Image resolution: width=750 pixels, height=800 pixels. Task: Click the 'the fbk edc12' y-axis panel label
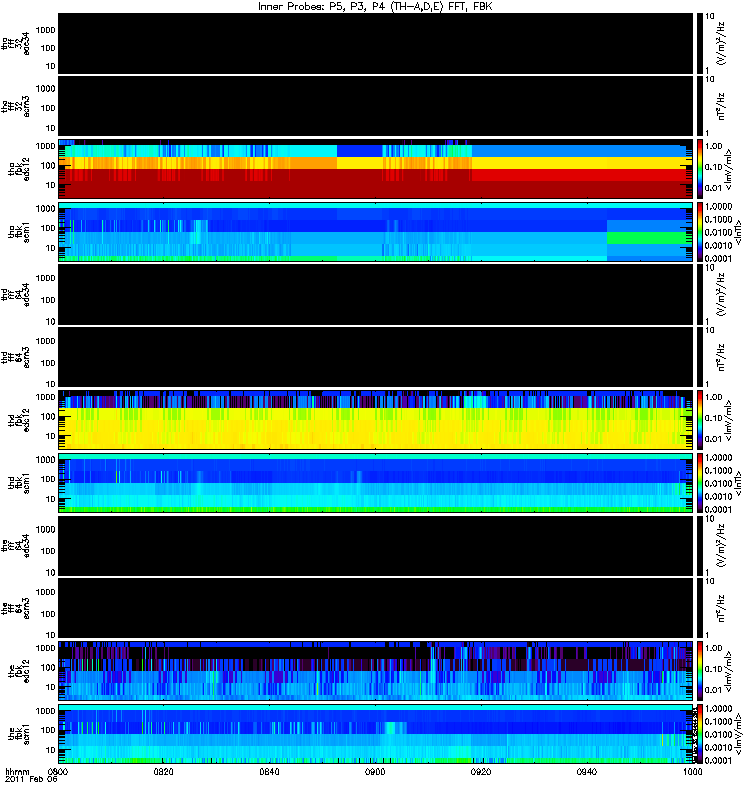19,671
